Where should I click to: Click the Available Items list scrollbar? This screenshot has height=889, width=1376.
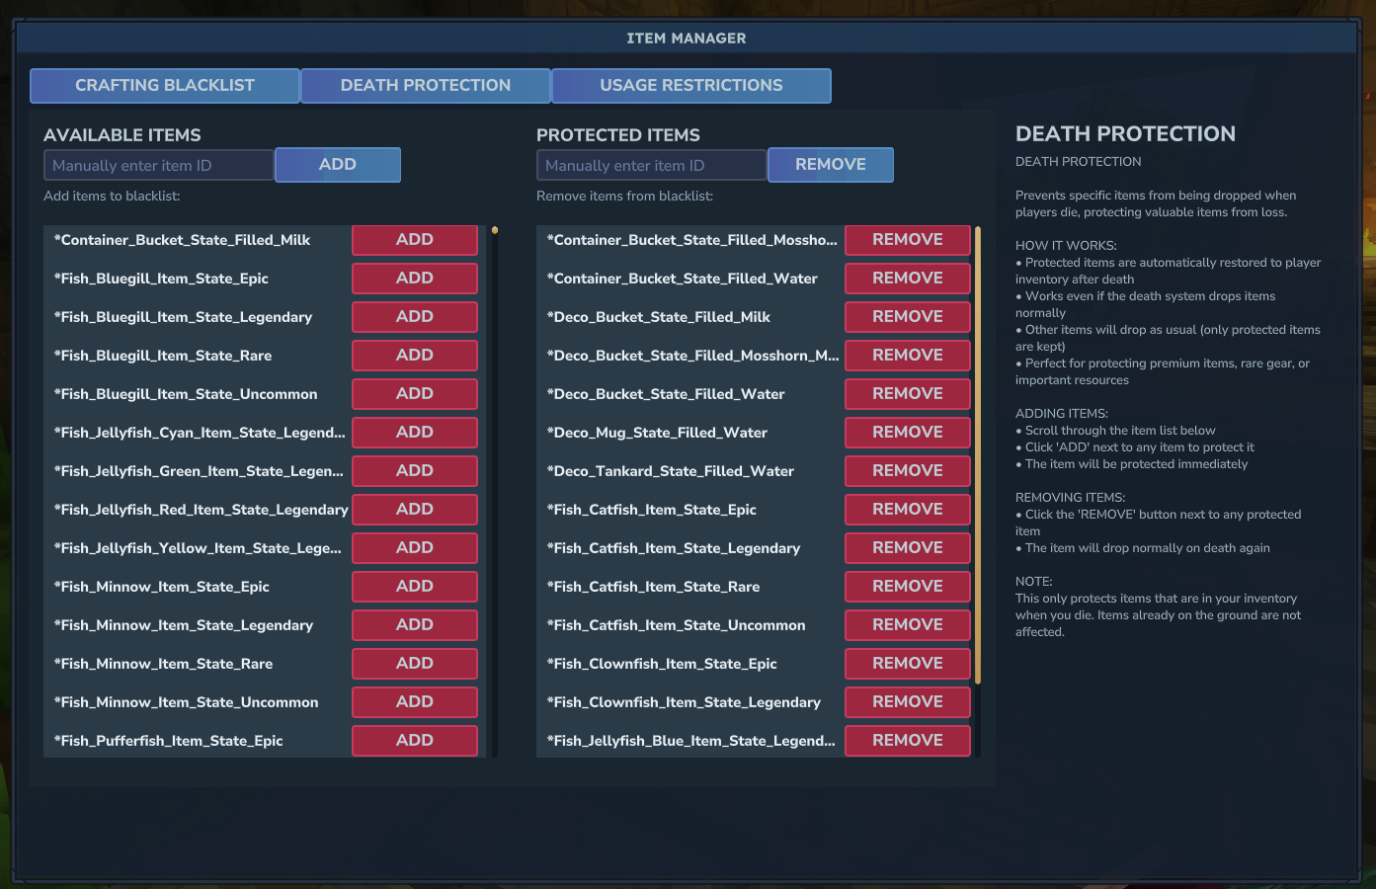pyautogui.click(x=494, y=490)
